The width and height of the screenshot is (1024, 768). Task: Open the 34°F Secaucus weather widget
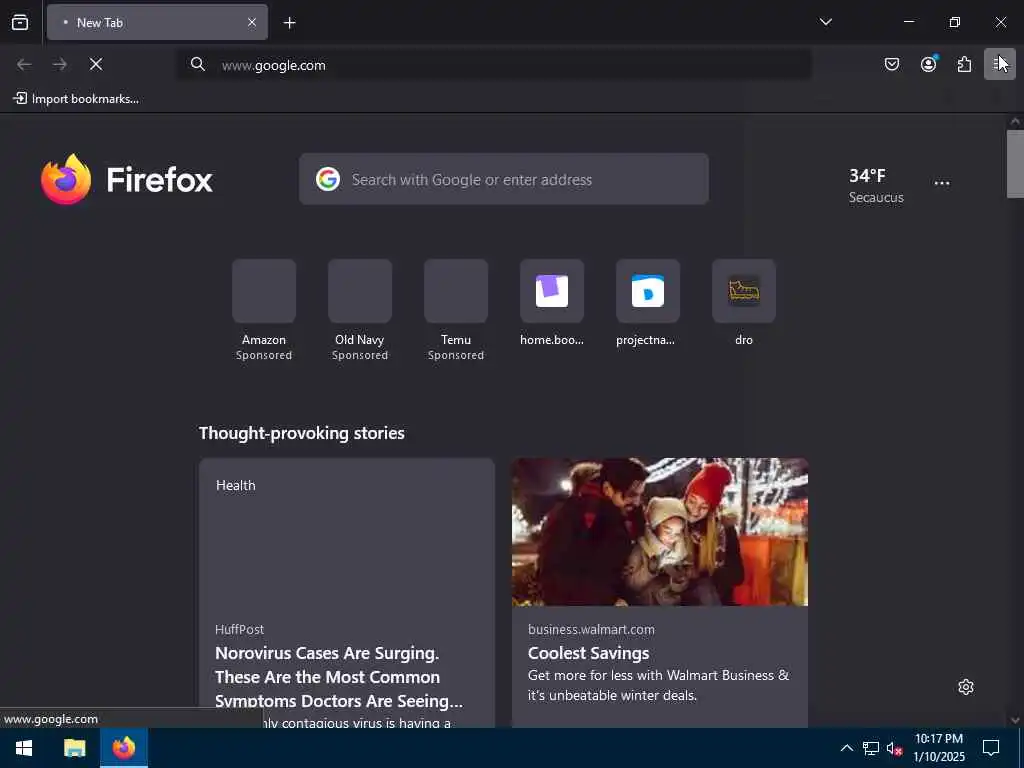tap(876, 185)
